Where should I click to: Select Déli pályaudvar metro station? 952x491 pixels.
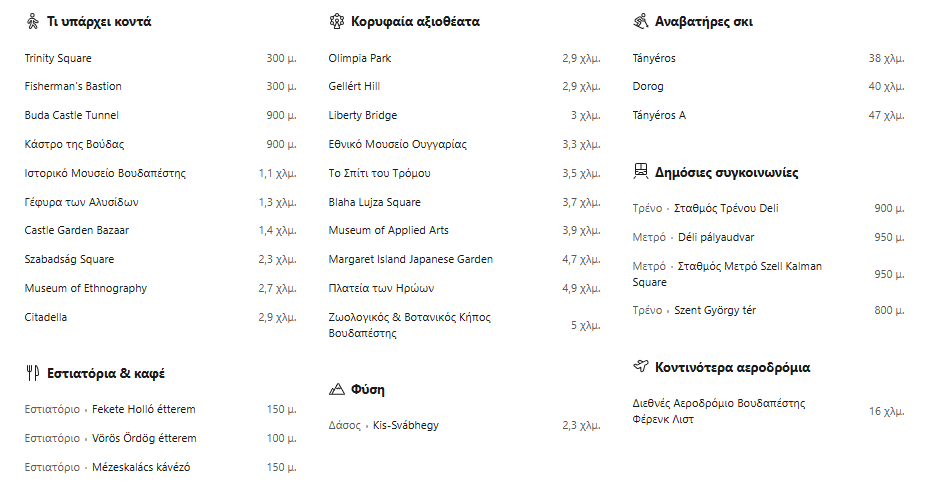point(716,237)
